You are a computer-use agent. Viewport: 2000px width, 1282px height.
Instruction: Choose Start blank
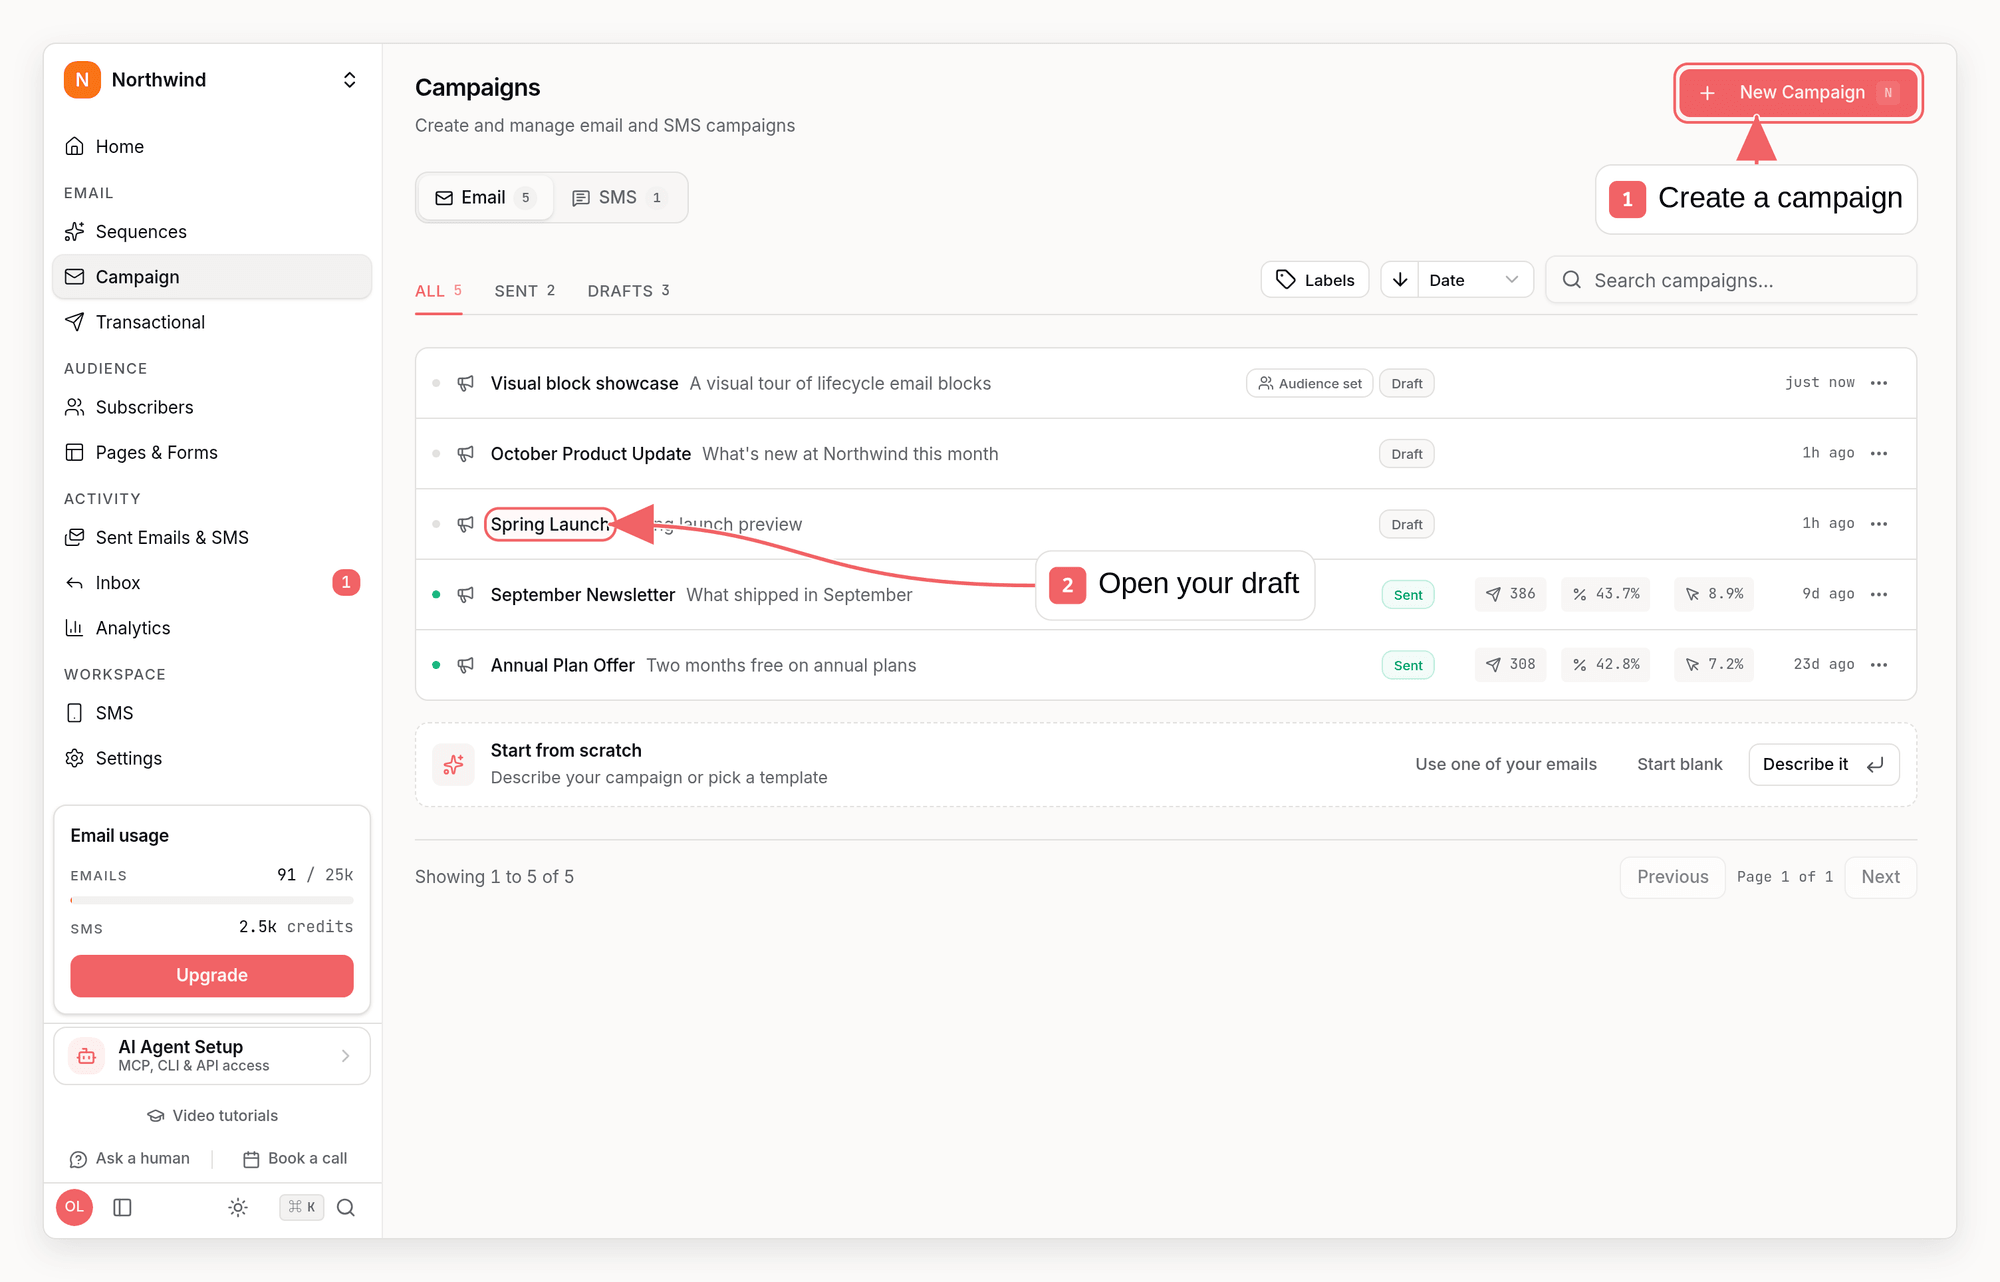point(1679,765)
